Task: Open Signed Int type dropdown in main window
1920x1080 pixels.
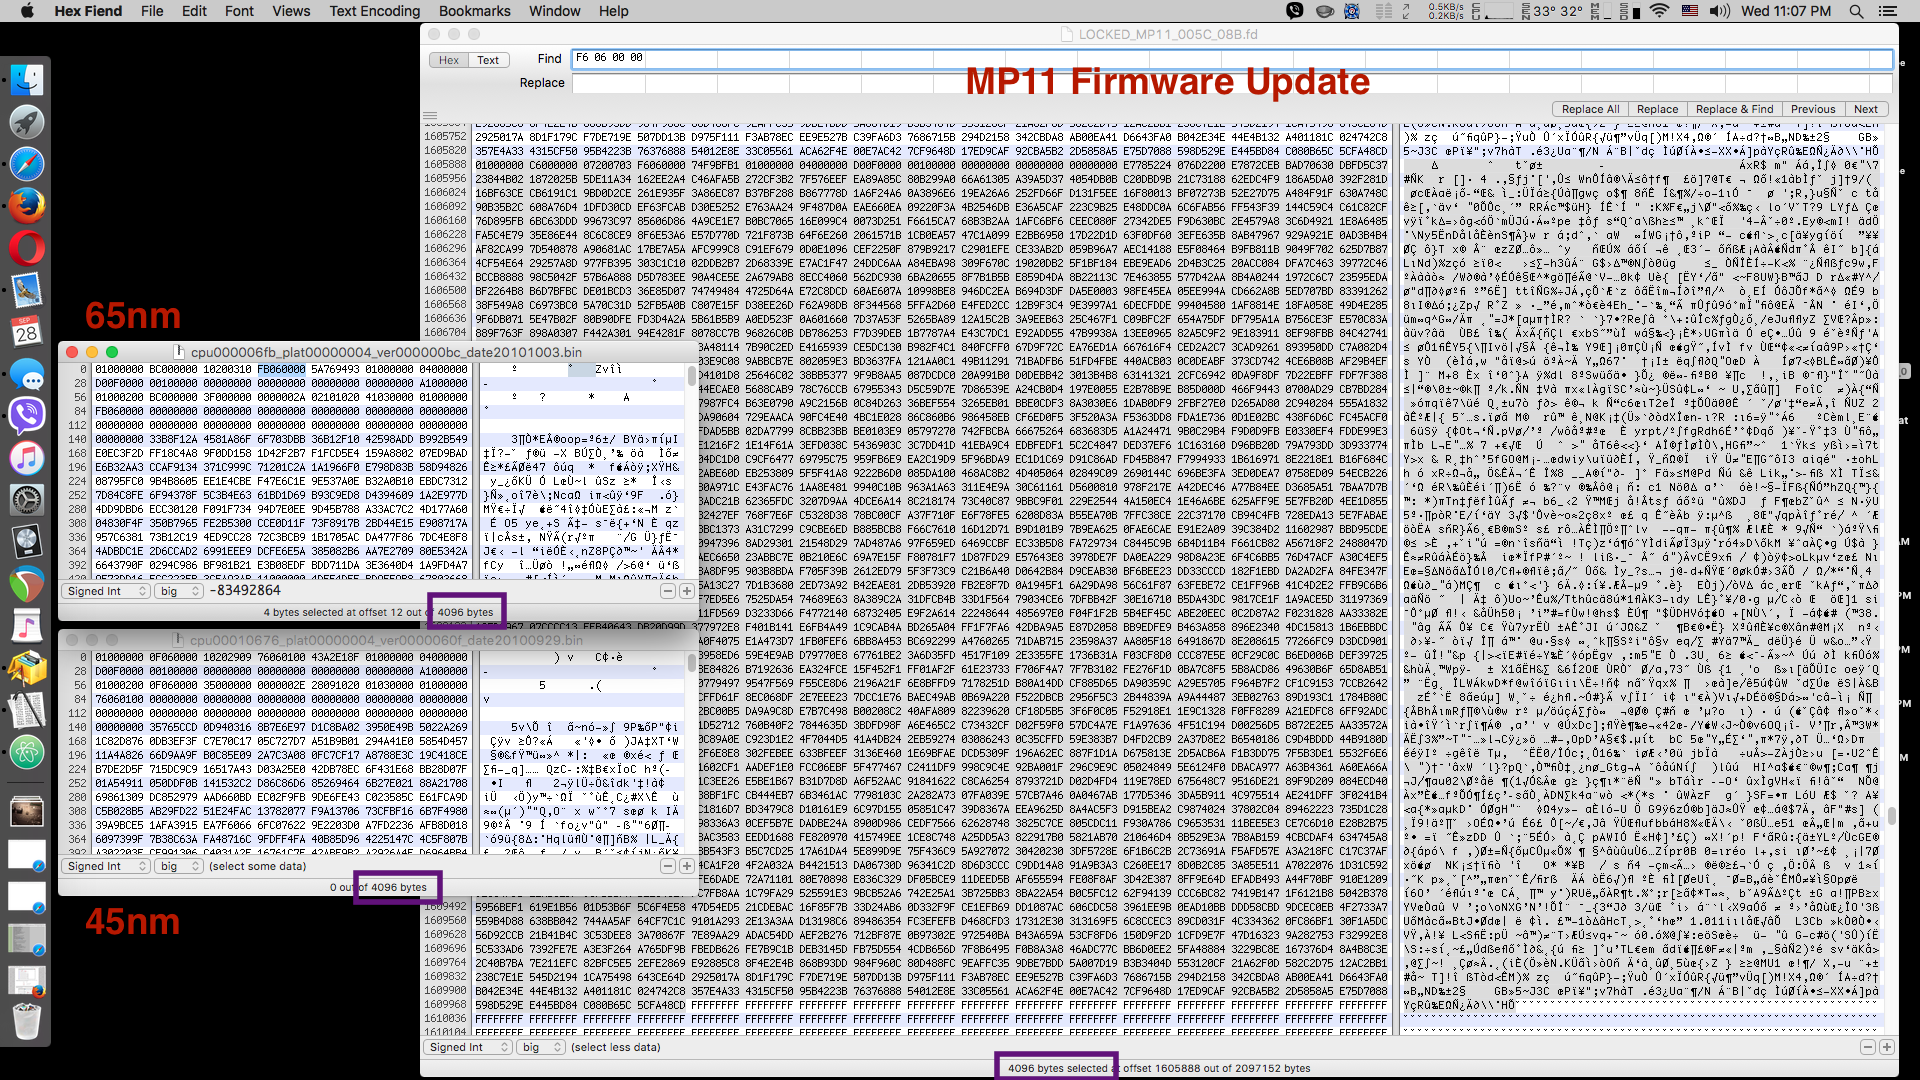Action: (x=468, y=1047)
